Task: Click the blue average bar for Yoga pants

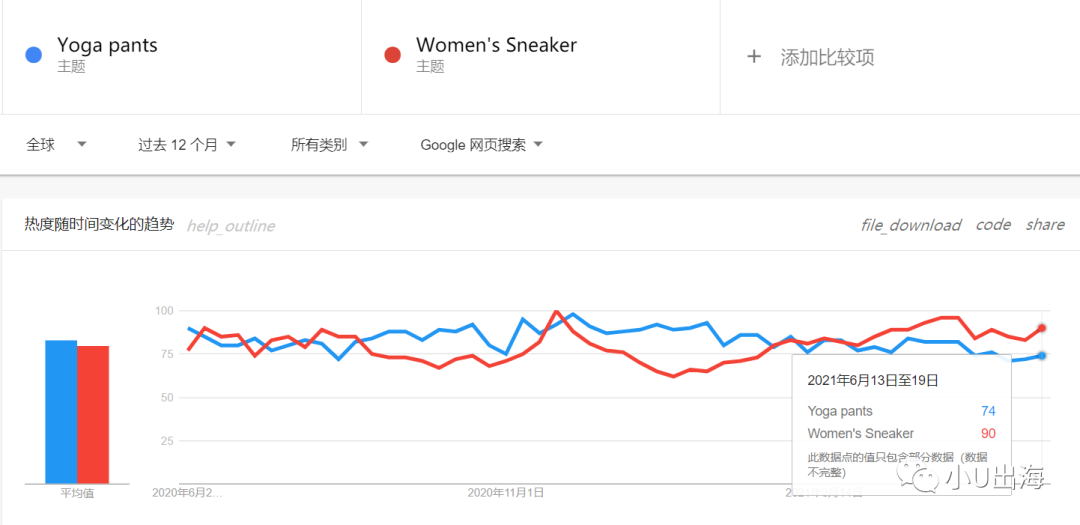Action: [x=61, y=412]
